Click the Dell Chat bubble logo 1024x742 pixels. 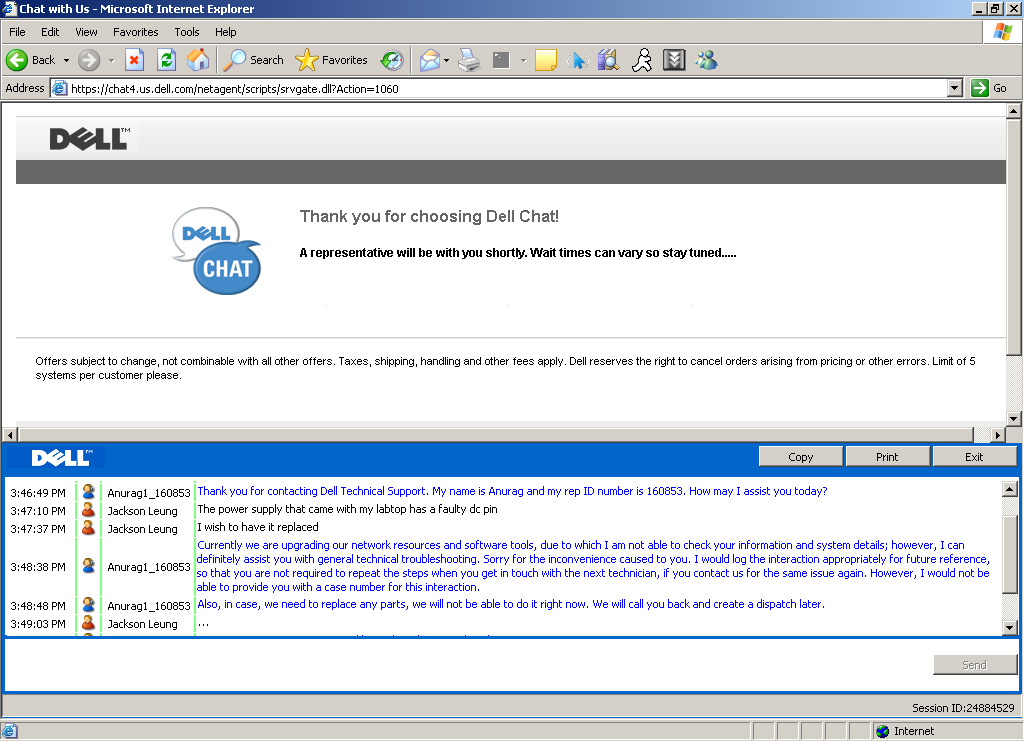click(x=216, y=251)
